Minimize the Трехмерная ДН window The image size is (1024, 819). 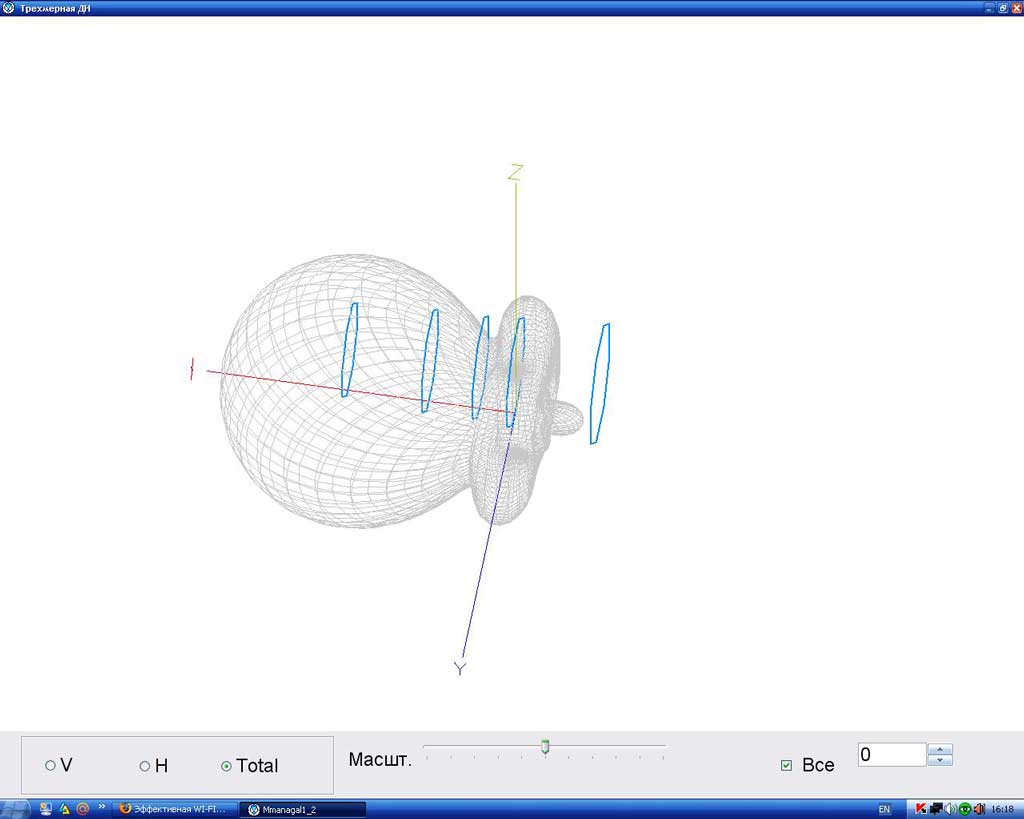pyautogui.click(x=989, y=8)
